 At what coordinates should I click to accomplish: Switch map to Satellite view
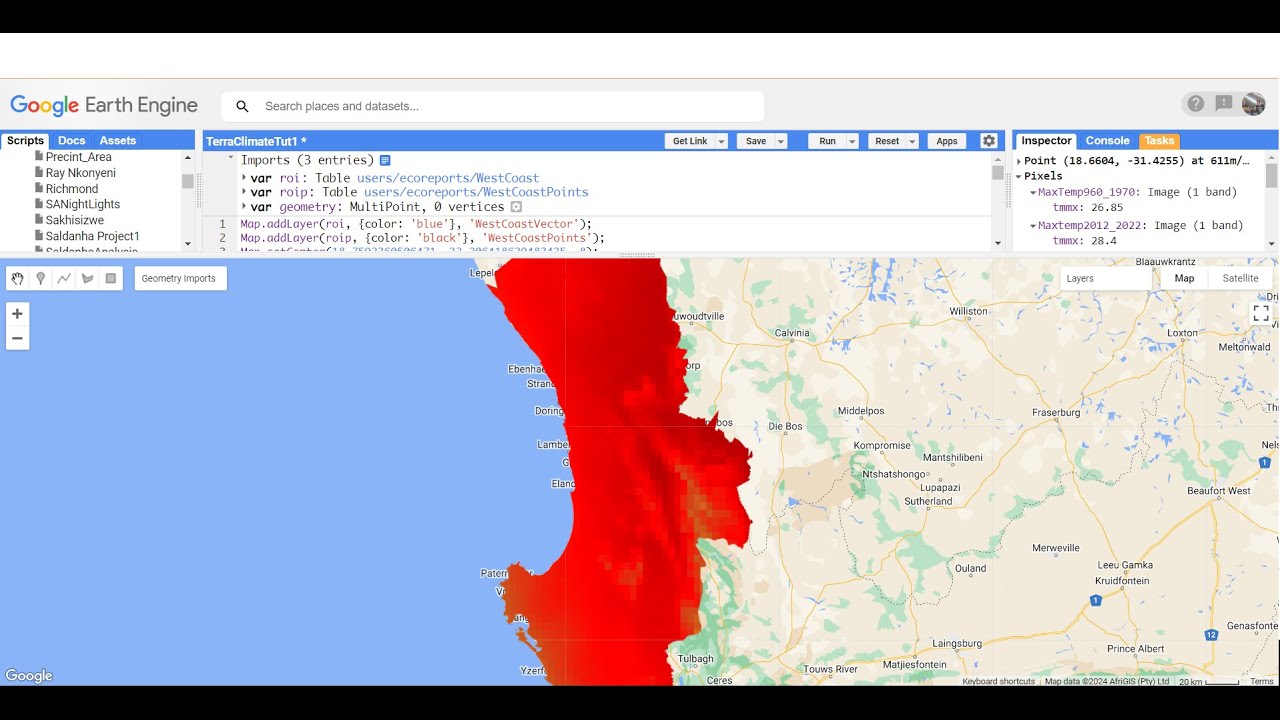tap(1240, 279)
